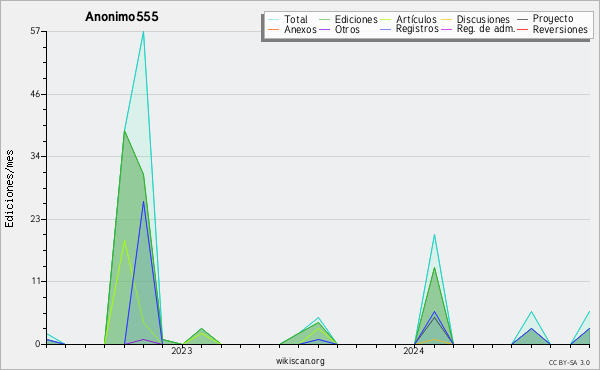Screen dimensions: 600x370
Task: Click the Ediciones/mes axis label
Action: click(9, 189)
